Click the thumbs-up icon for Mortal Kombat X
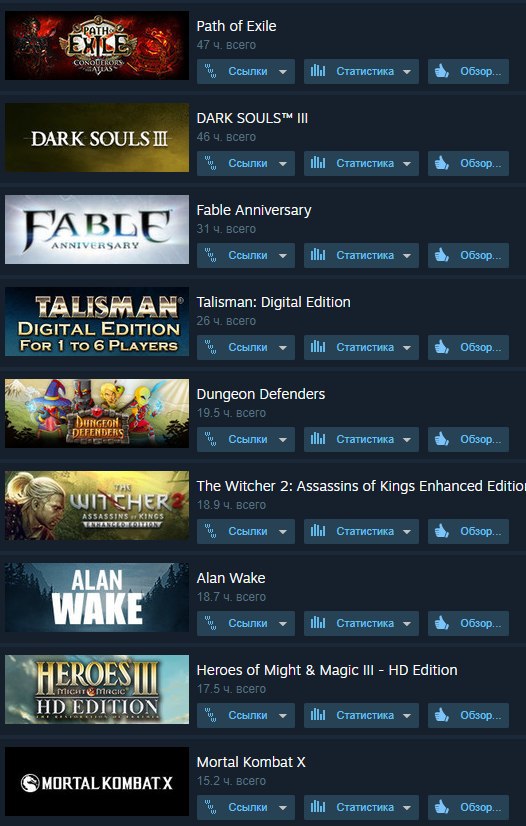Image resolution: width=526 pixels, height=826 pixels. [x=442, y=807]
